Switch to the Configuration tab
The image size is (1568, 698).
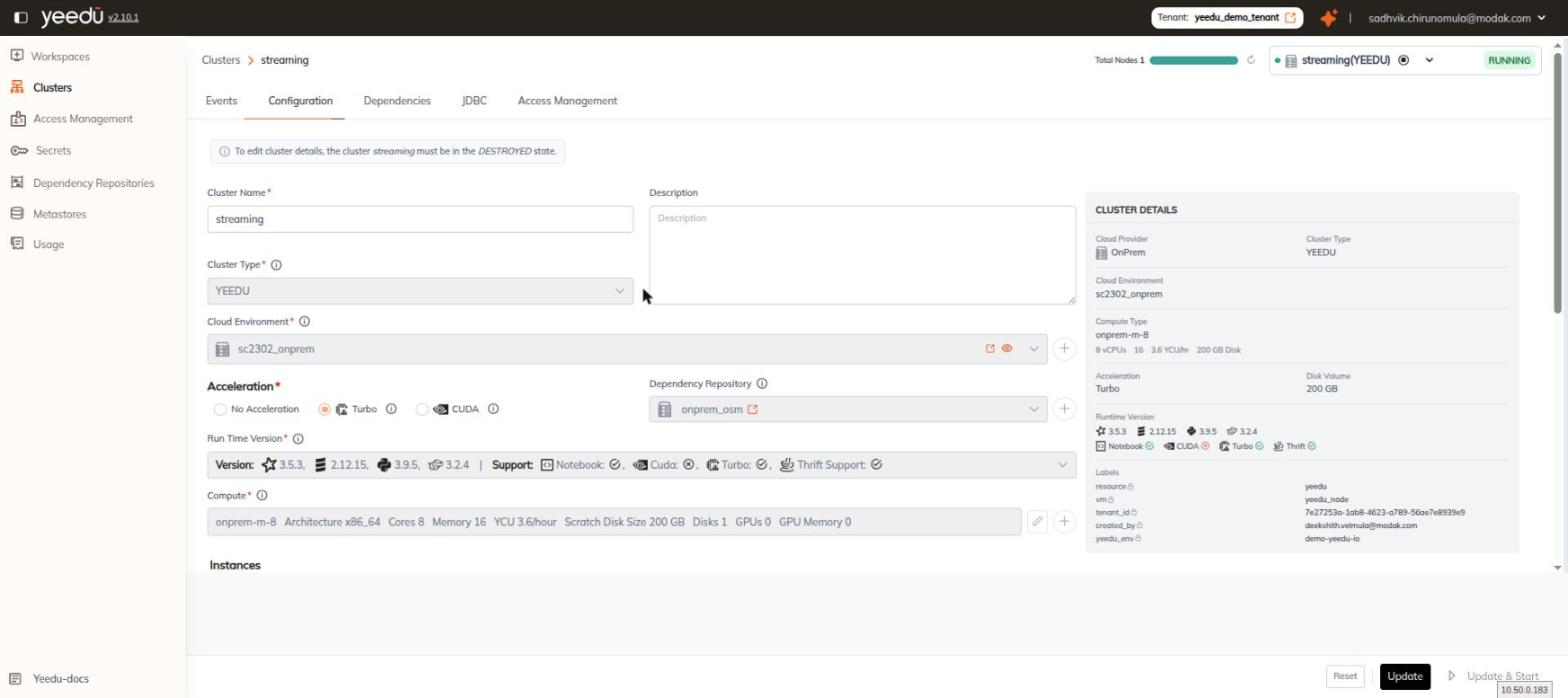point(300,101)
